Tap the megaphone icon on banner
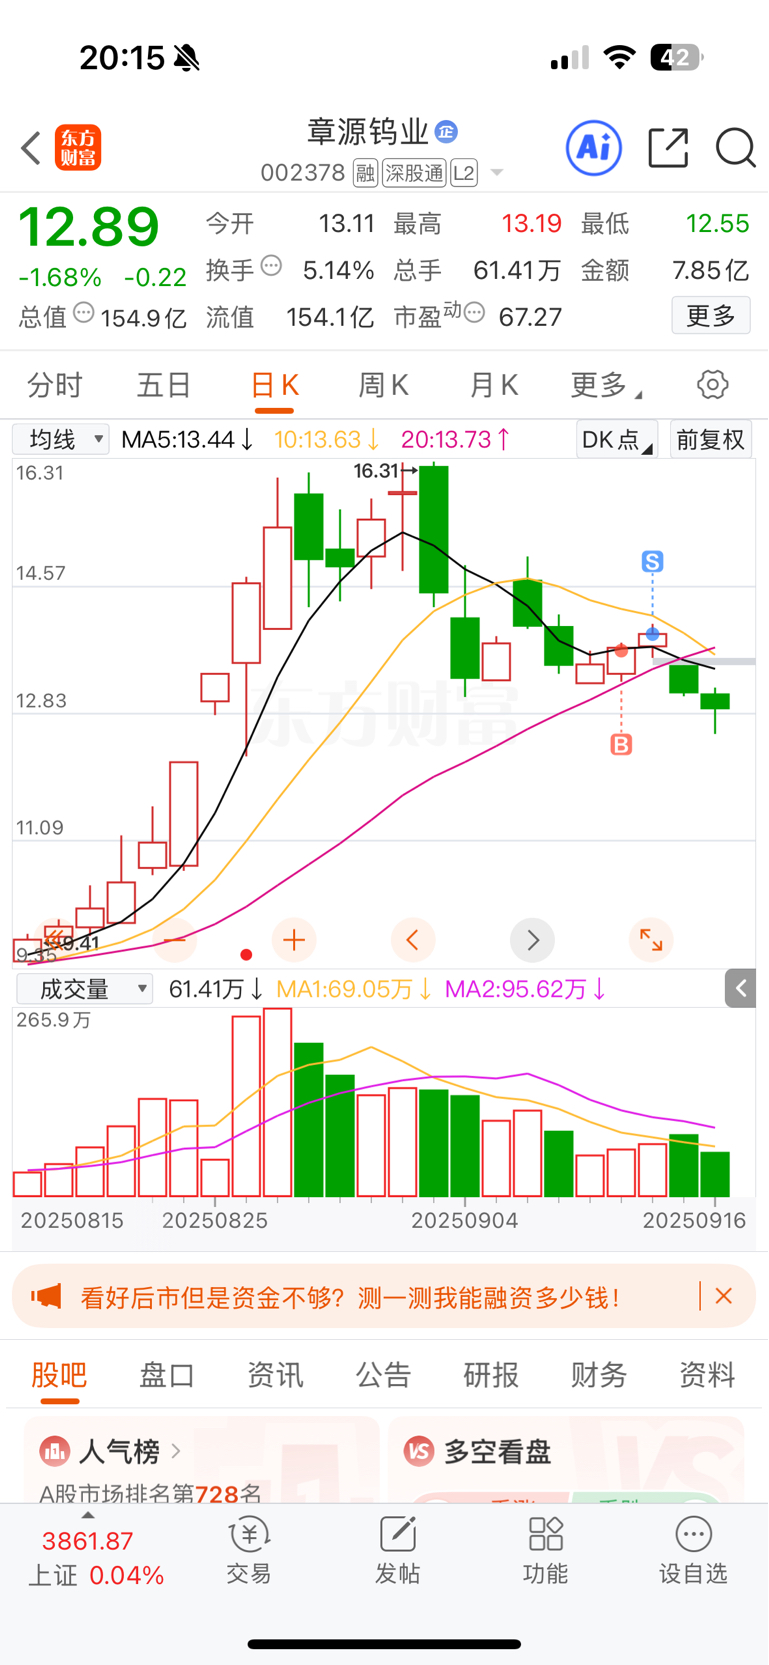769x1665 pixels. coord(46,1297)
